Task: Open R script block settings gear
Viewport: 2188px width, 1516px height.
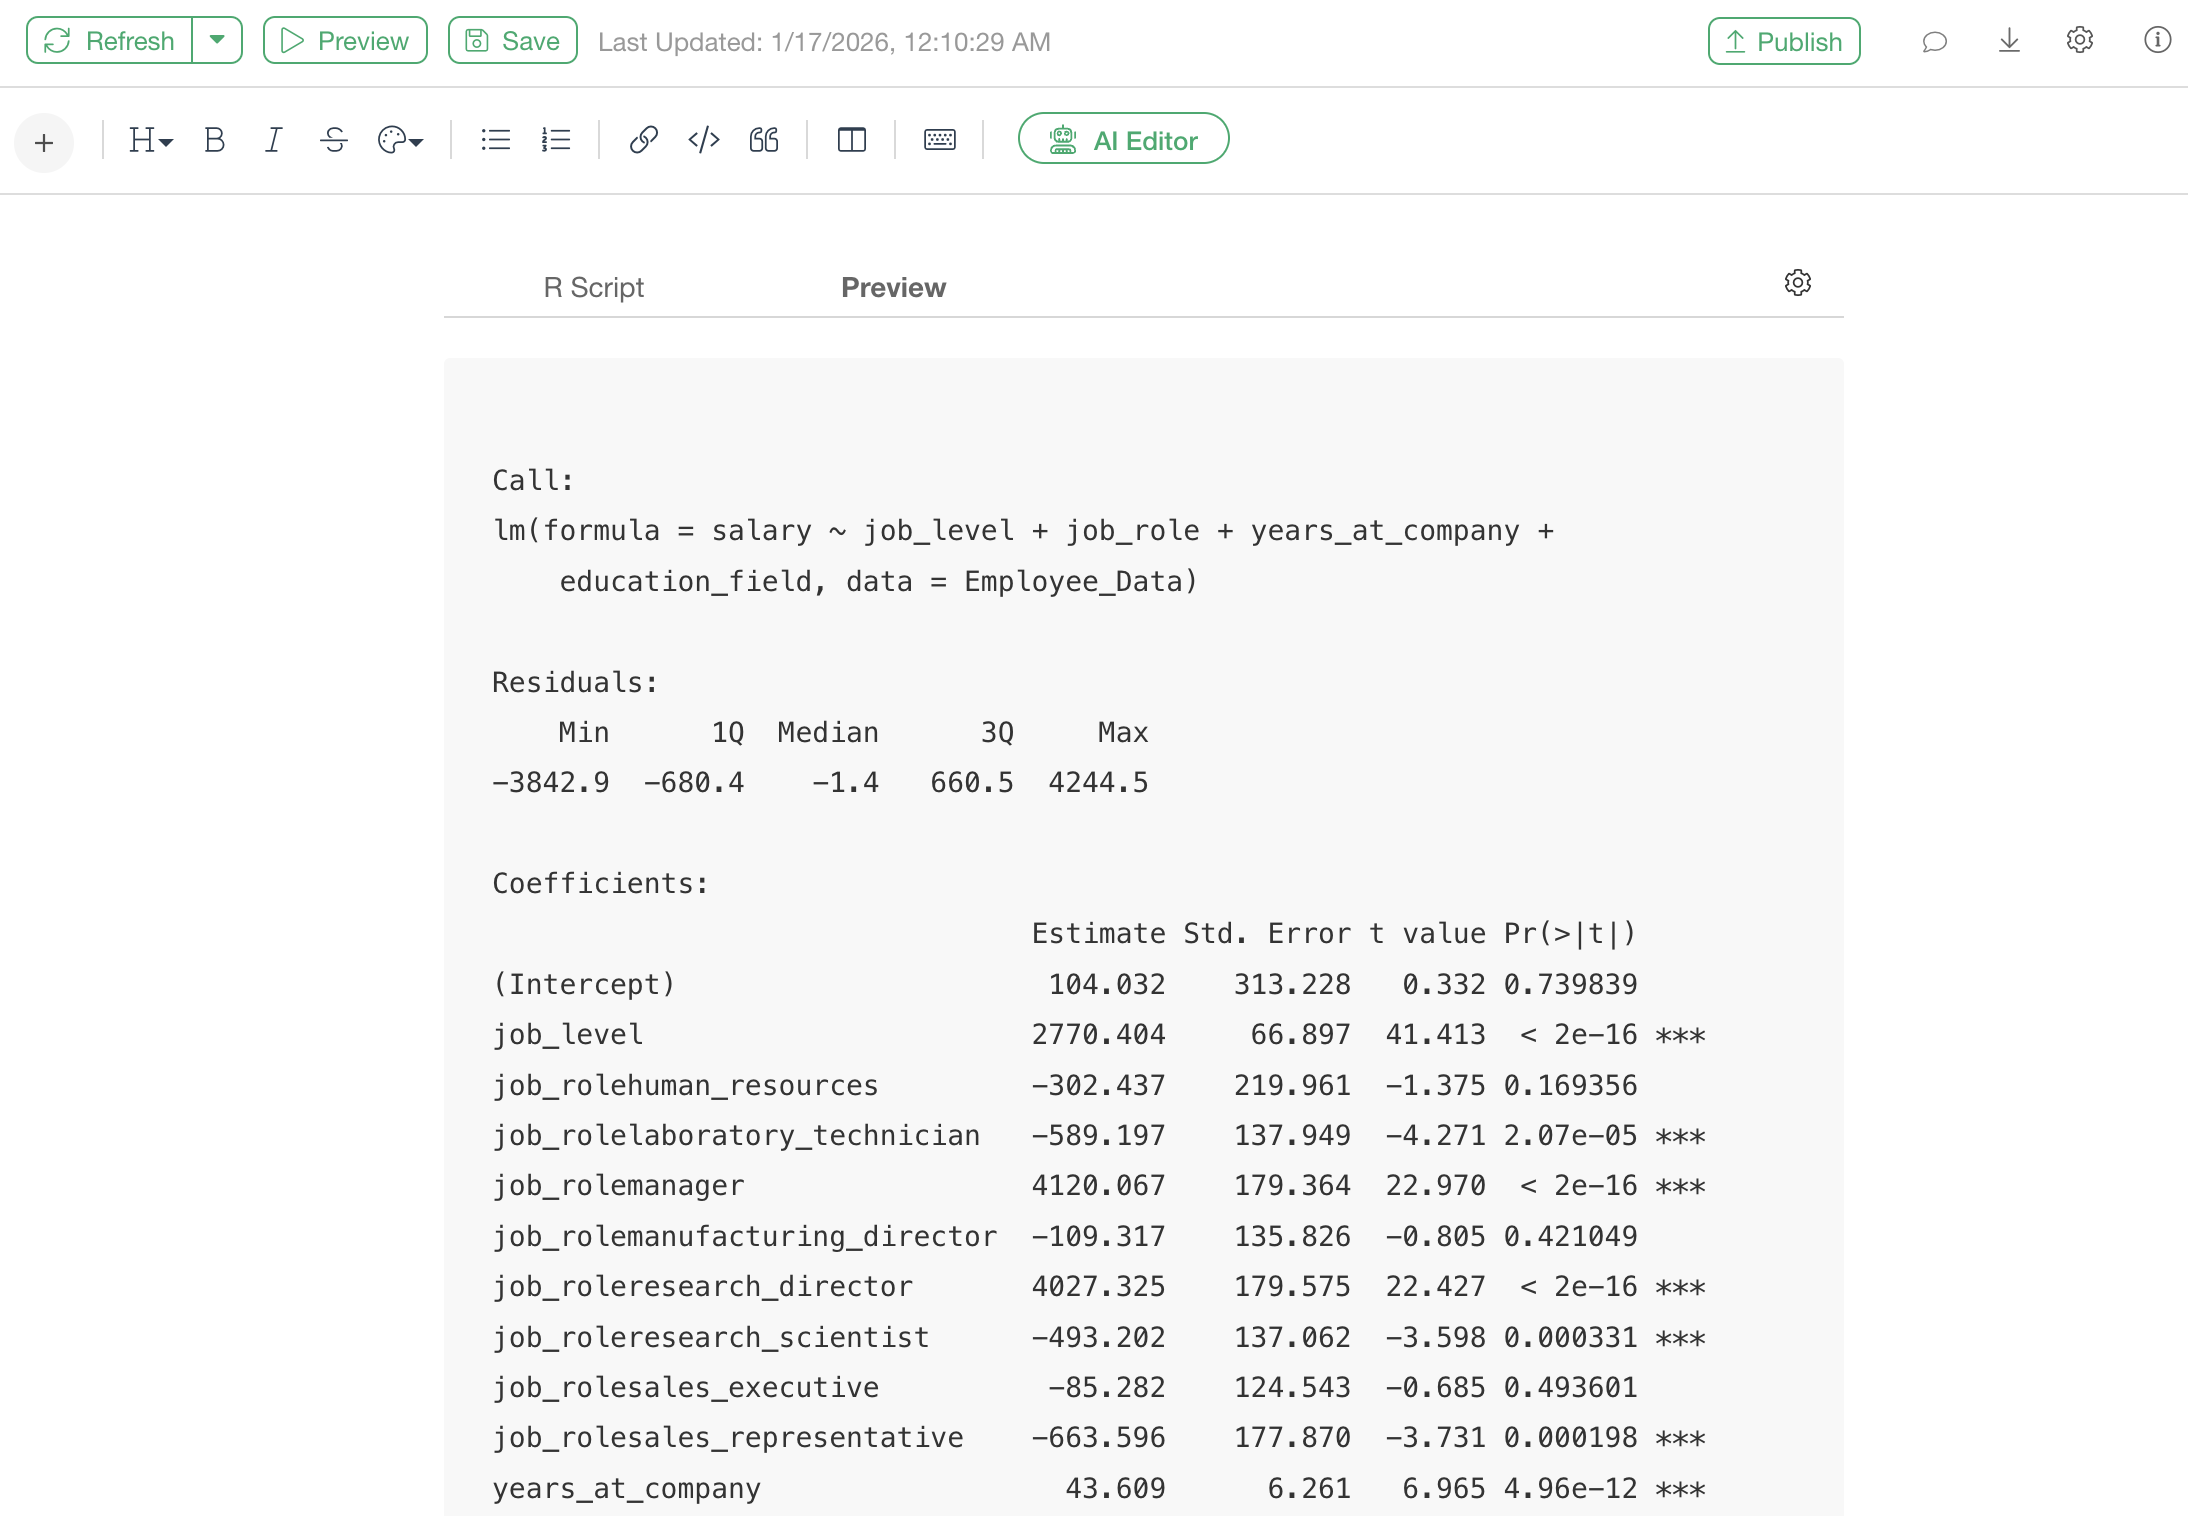Action: [x=1797, y=283]
